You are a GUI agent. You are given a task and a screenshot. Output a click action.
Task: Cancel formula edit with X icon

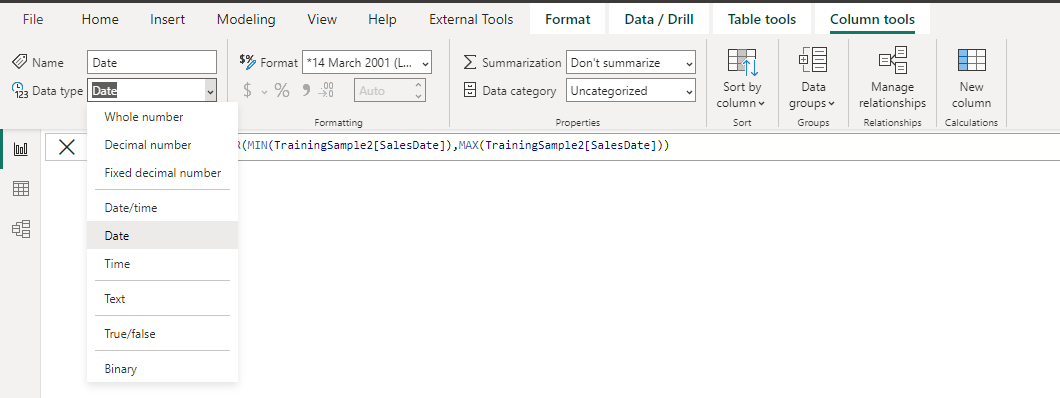67,147
